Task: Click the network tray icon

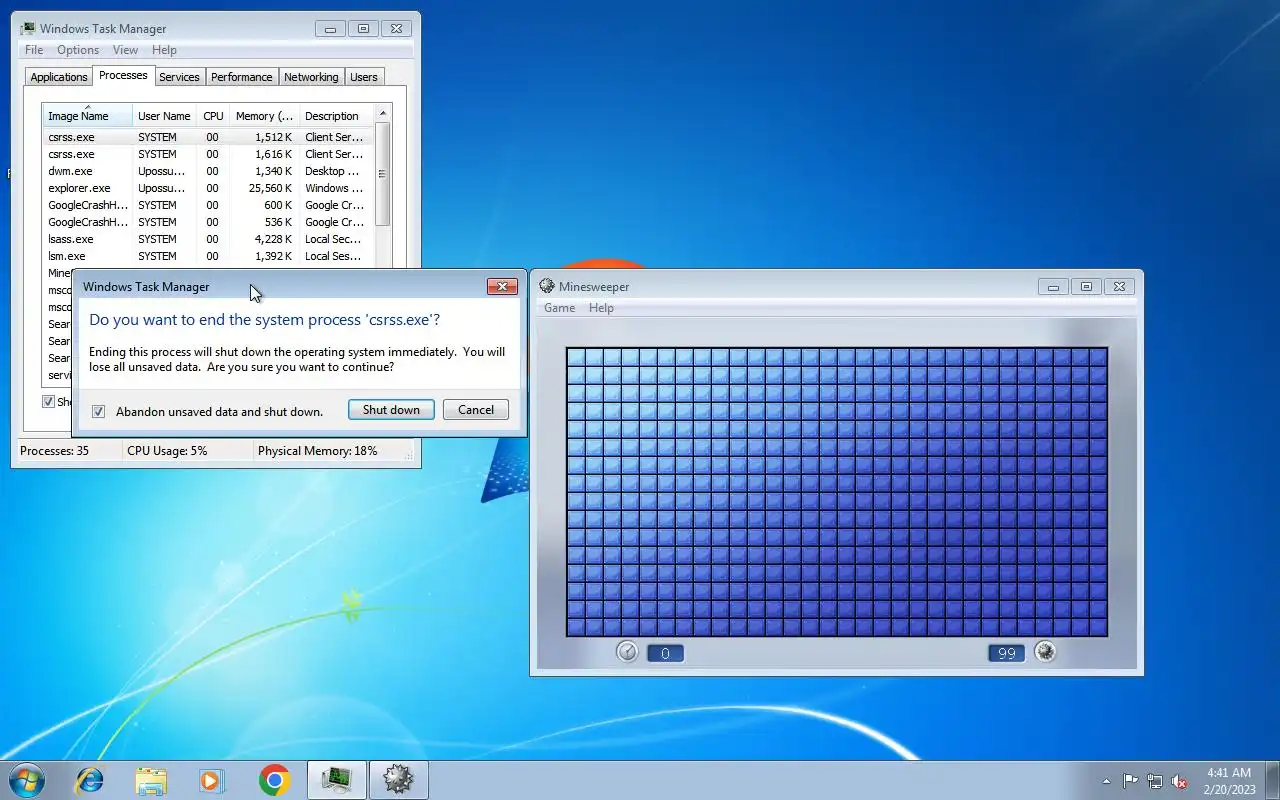Action: coord(1155,781)
